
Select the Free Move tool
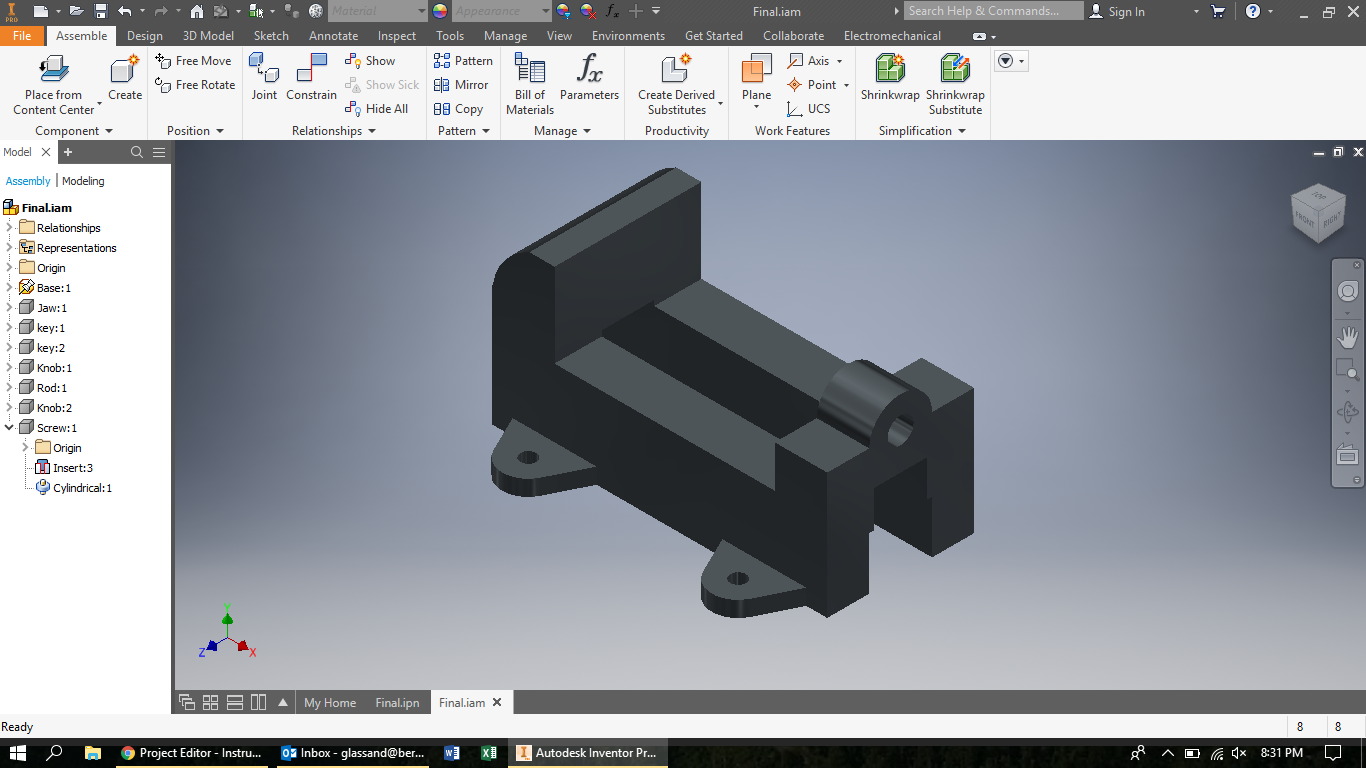coord(194,61)
